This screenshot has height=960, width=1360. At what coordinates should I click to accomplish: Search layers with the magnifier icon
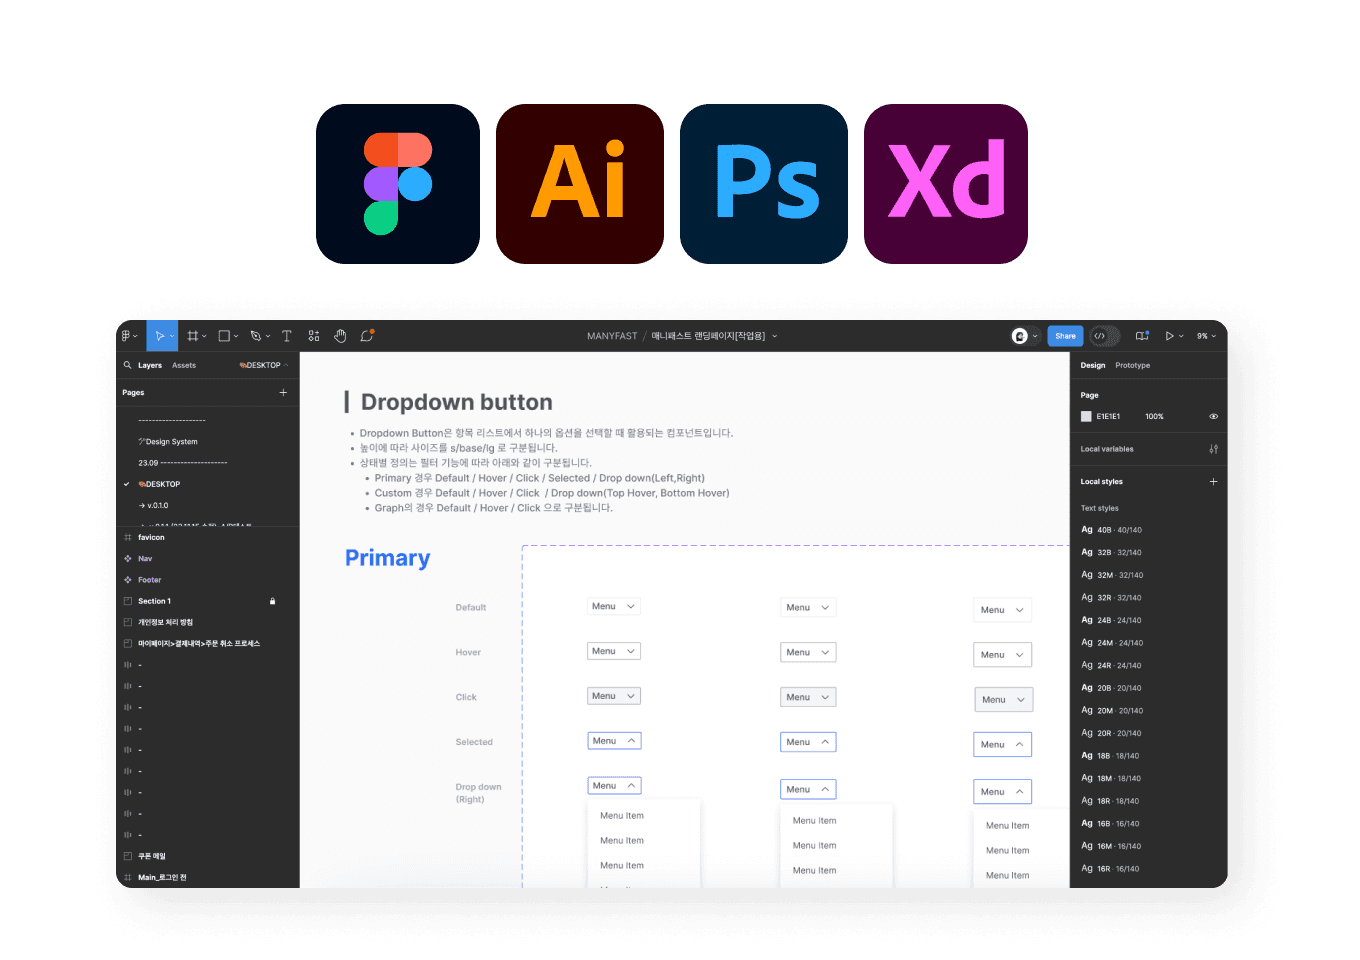pyautogui.click(x=128, y=365)
